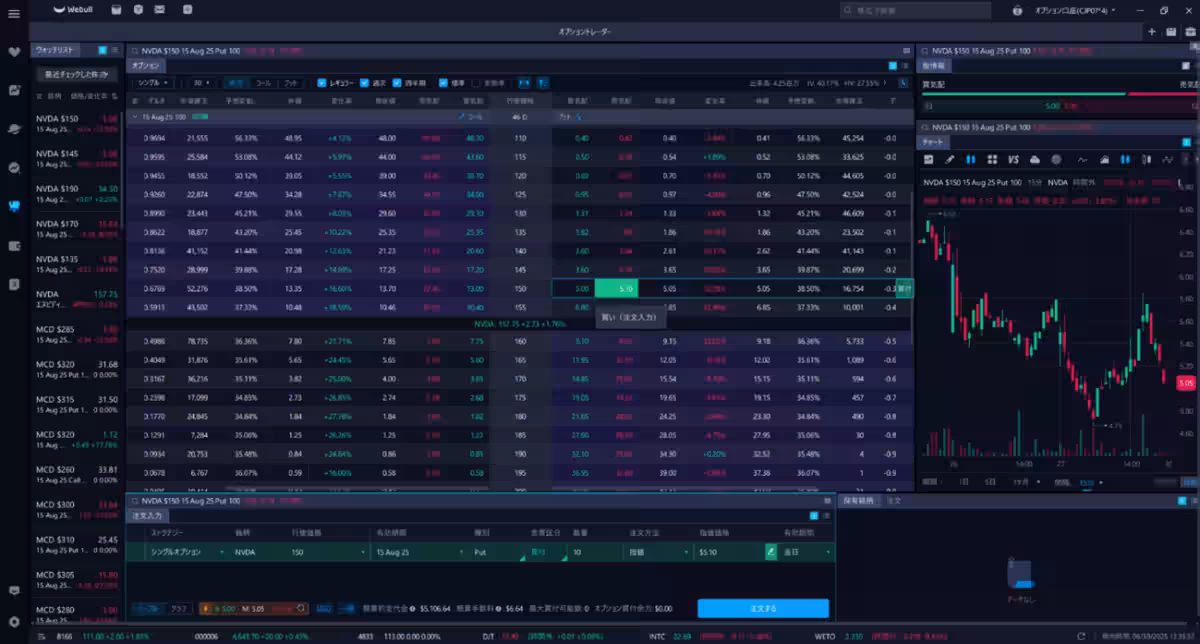Click the blue 注文する submit button
The image size is (1200, 644).
pos(763,608)
